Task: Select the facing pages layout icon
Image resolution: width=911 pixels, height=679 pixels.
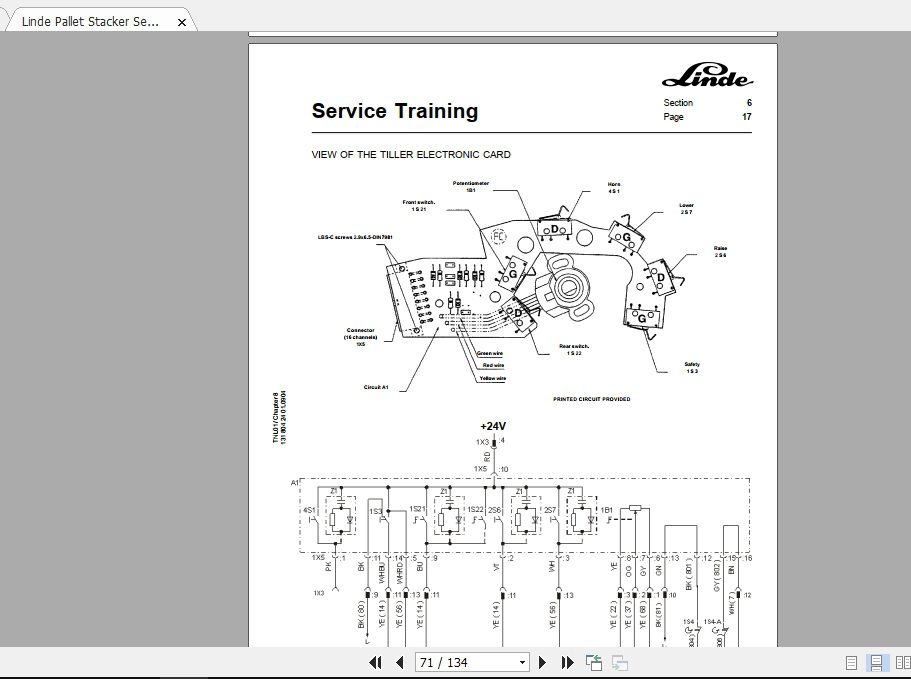Action: pos(899,662)
